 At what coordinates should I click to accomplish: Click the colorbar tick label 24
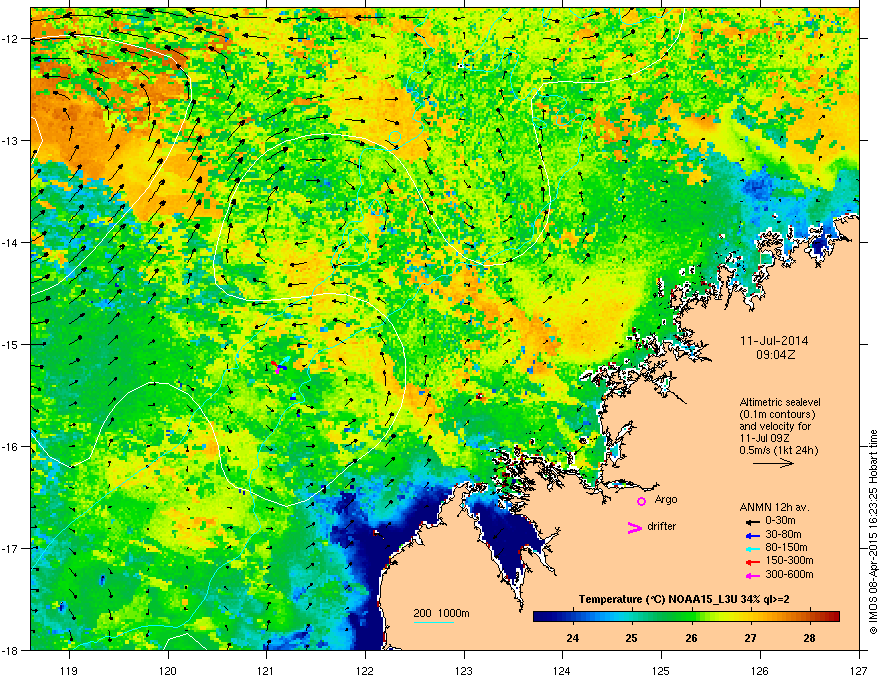[x=572, y=638]
